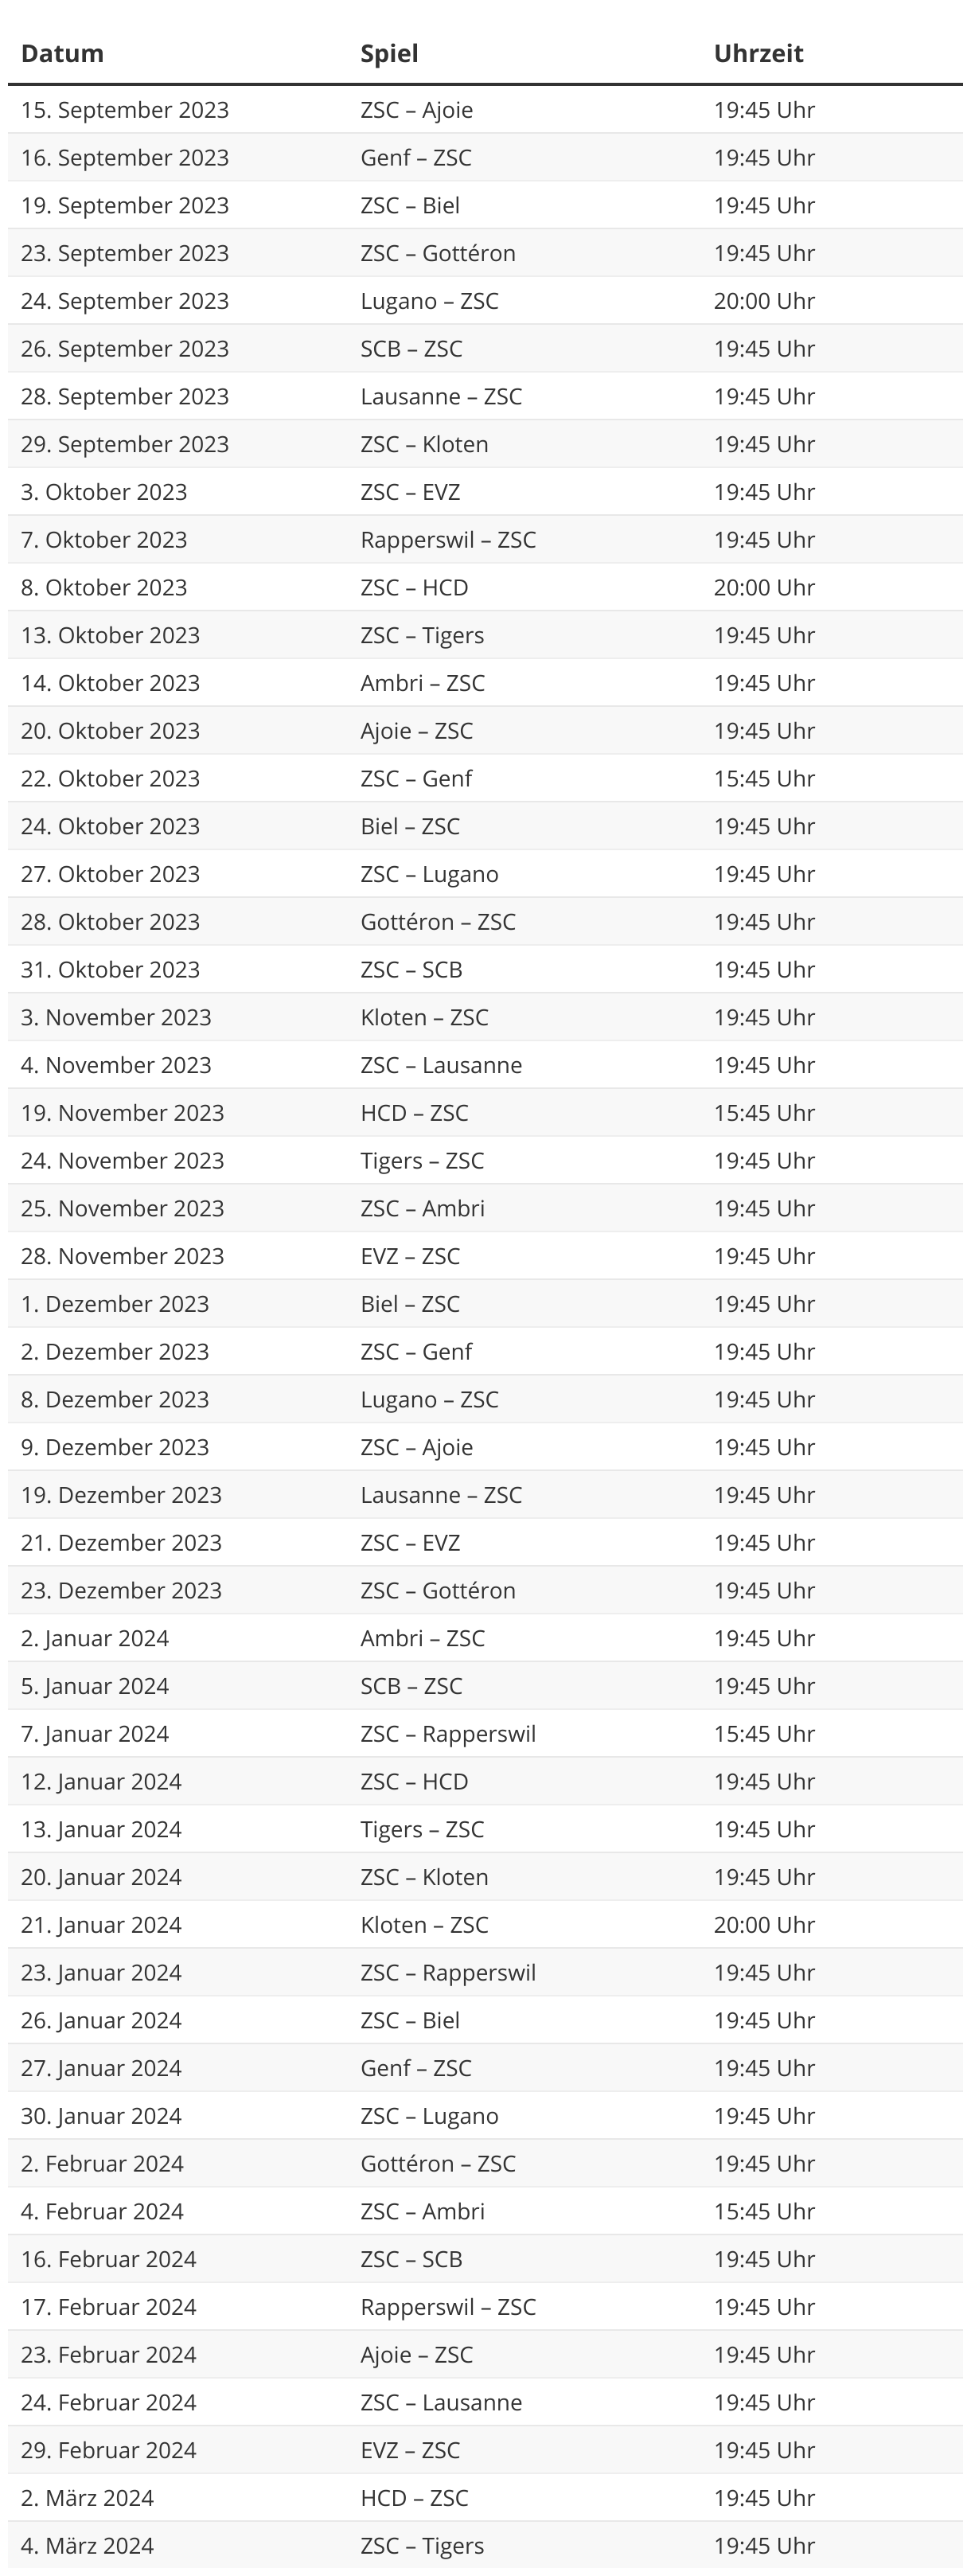Screen dimensions: 971x2576
Task: Select the Genf – ZSC match on 16. September
Action: (x=416, y=158)
